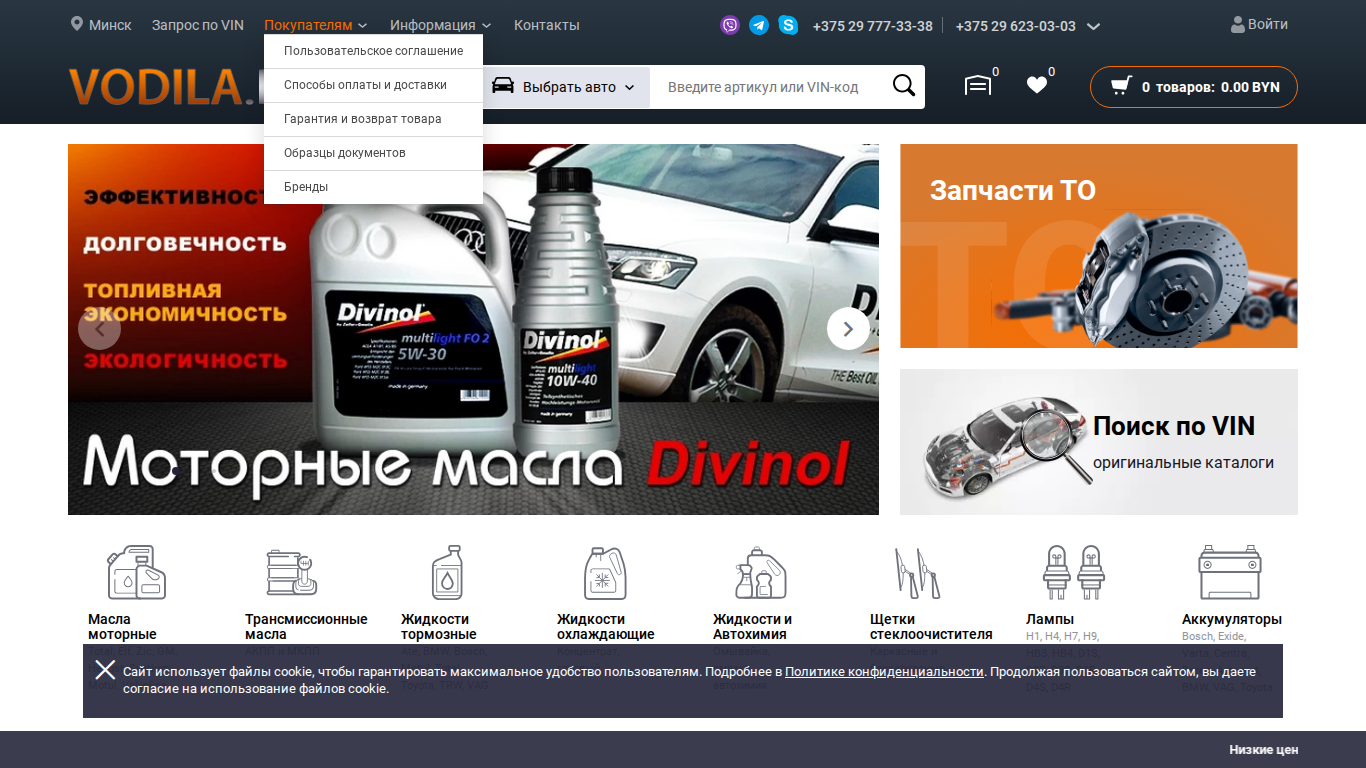
Task: Open Запрос по VIN link
Action: point(198,25)
